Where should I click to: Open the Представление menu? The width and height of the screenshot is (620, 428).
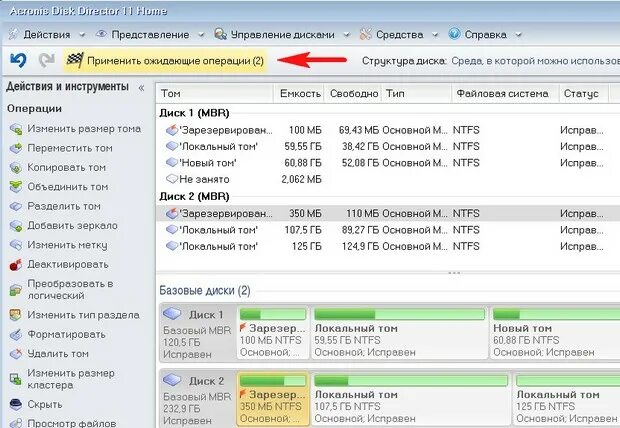coord(150,35)
